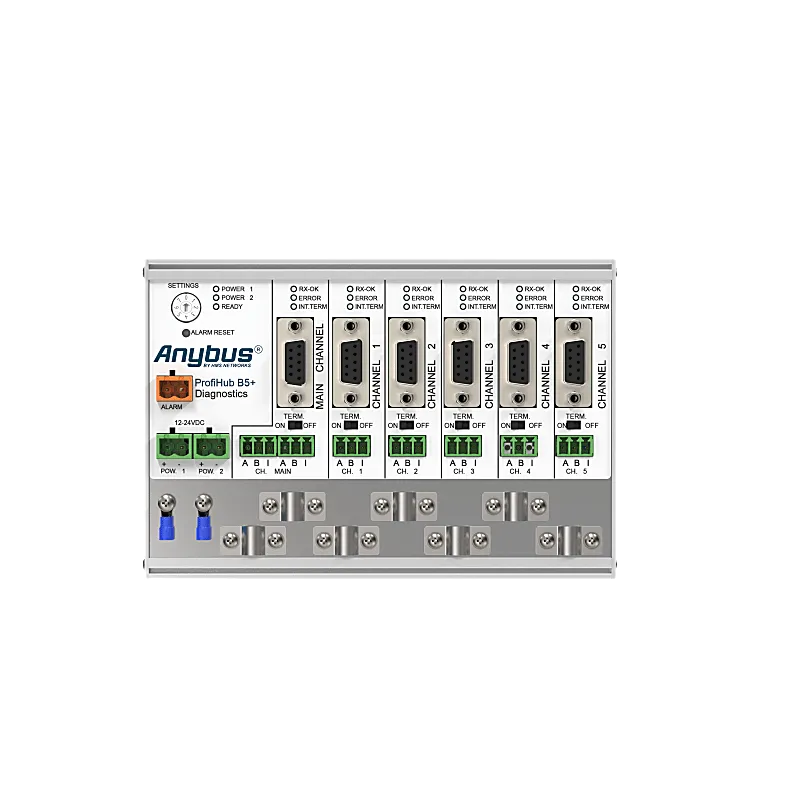Click the MAIN CHANNEL INT.TERM LED
The image size is (800, 800).
coord(293,307)
